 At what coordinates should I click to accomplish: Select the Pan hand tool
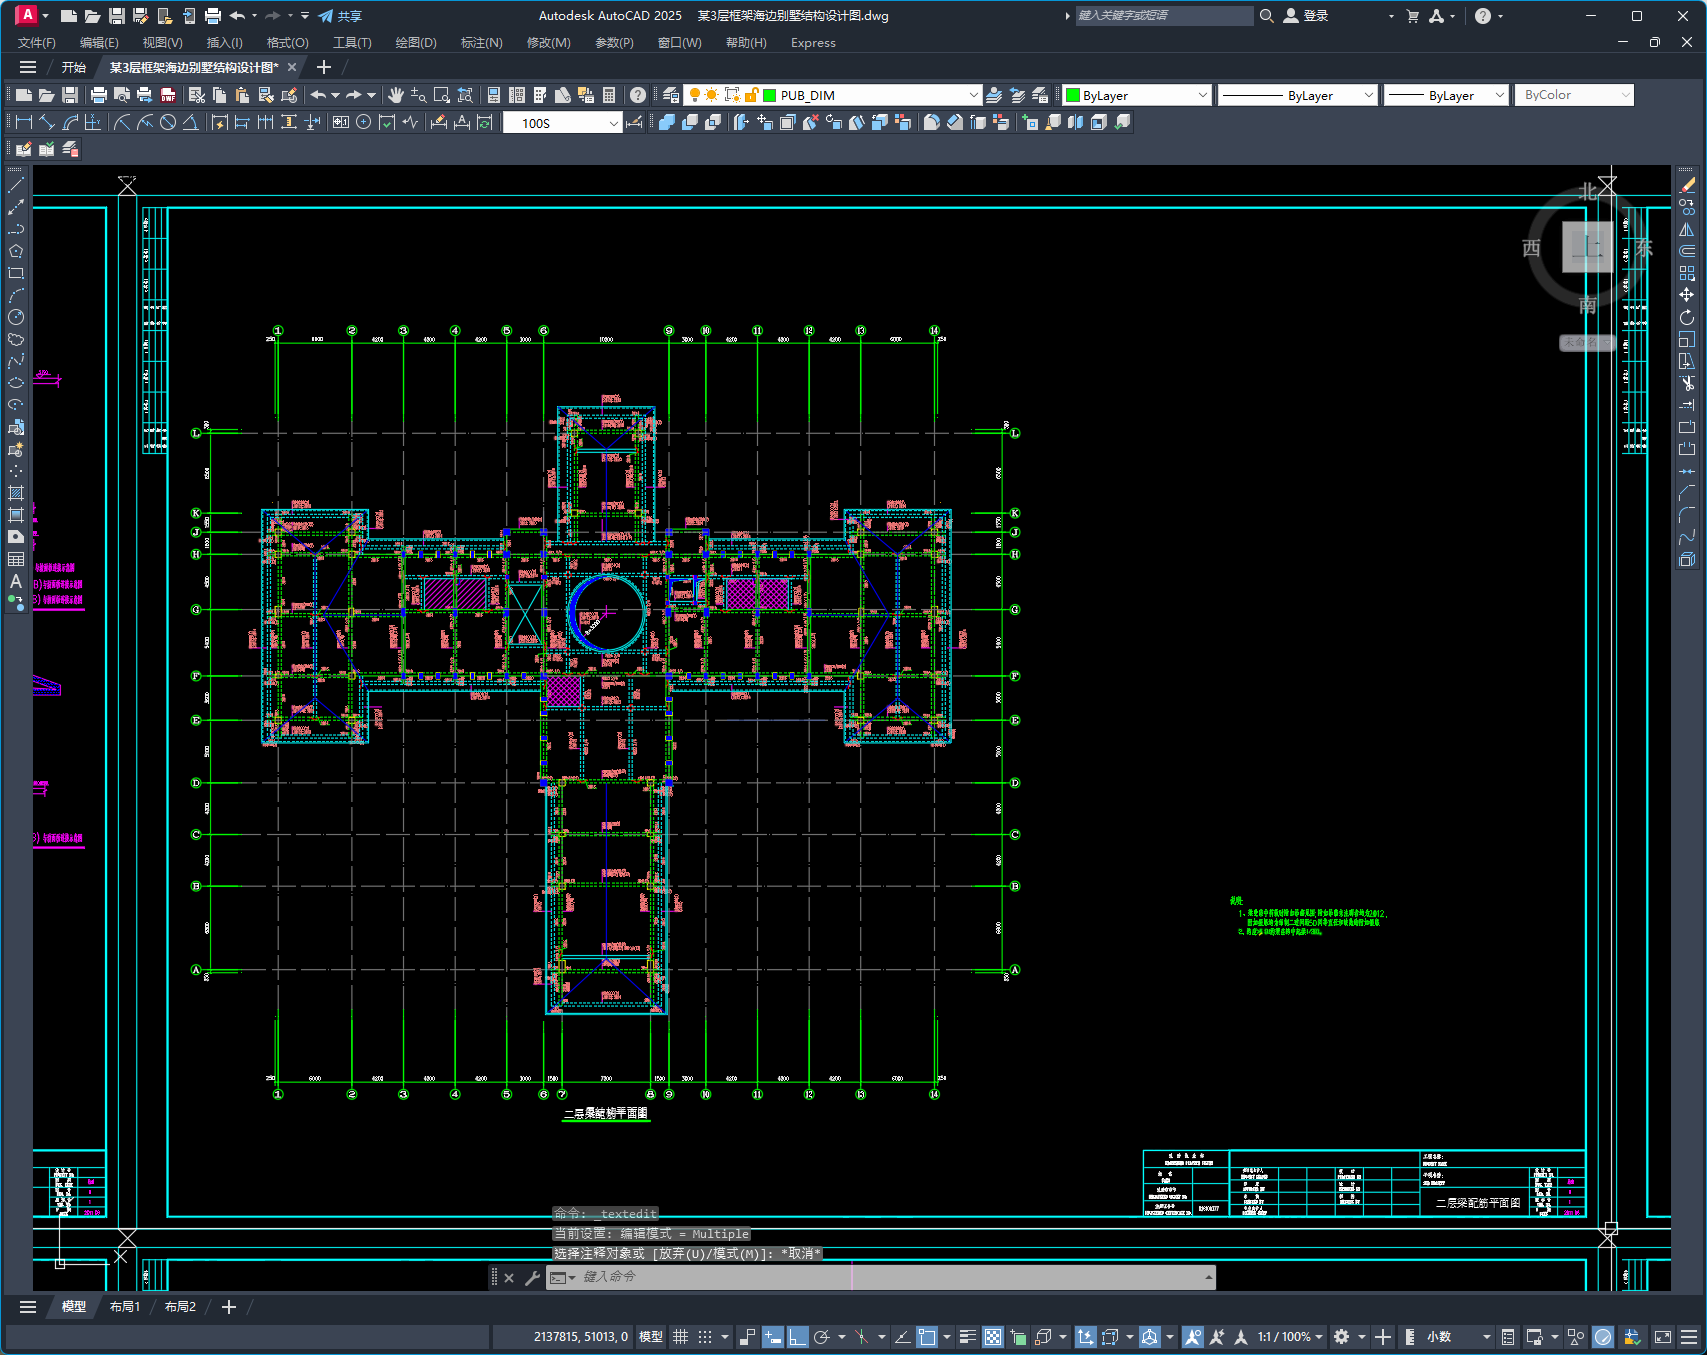tap(396, 95)
